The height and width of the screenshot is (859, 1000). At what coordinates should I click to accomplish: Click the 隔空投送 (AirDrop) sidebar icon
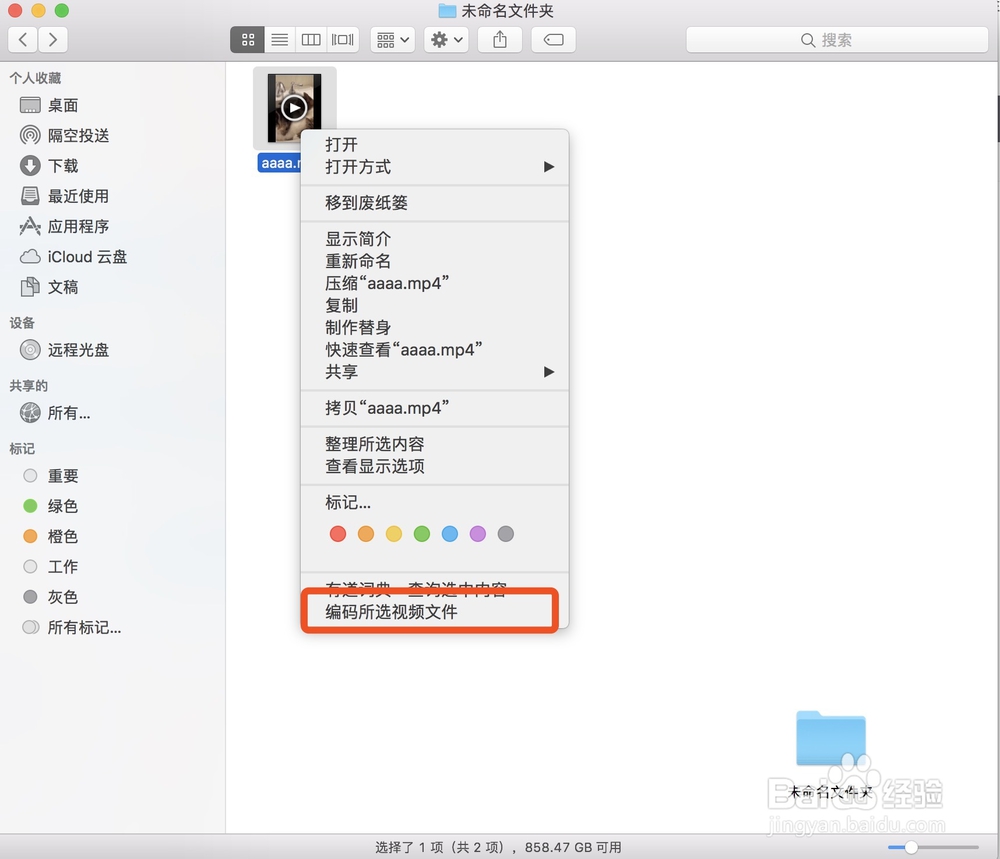coord(31,135)
